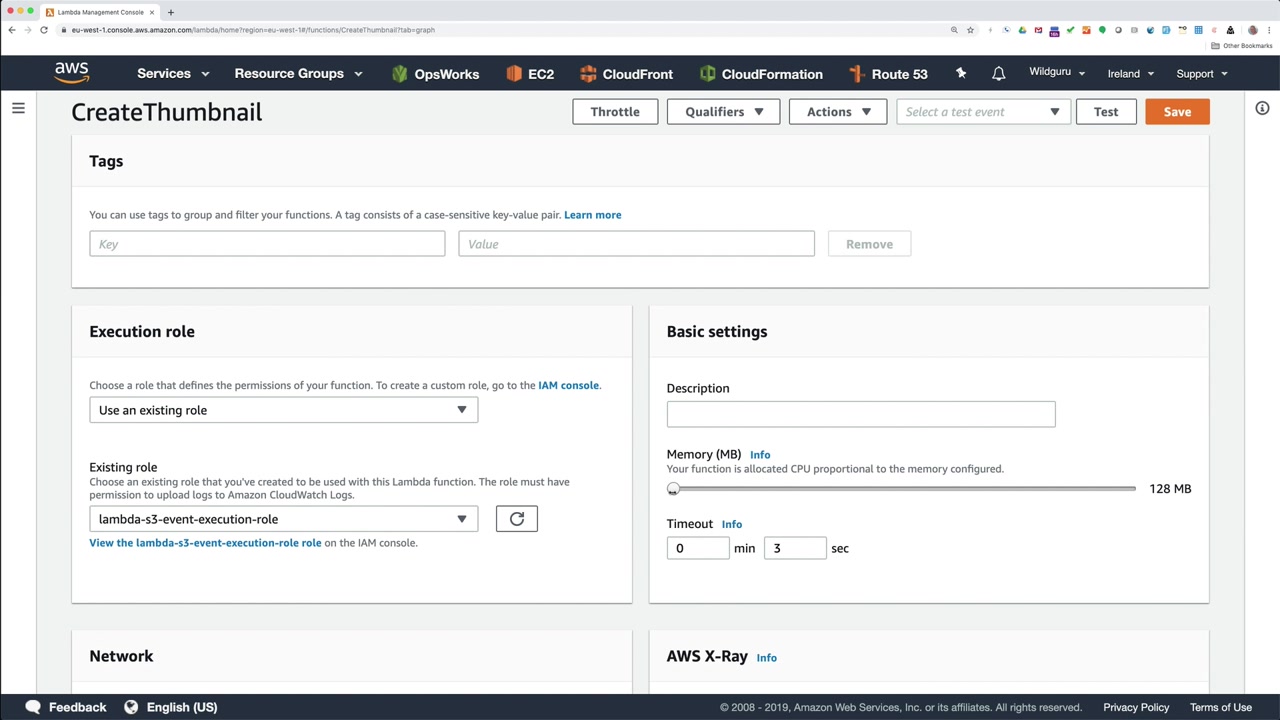Image resolution: width=1280 pixels, height=720 pixels.
Task: Open the Select a test event dropdown
Action: pyautogui.click(x=983, y=112)
